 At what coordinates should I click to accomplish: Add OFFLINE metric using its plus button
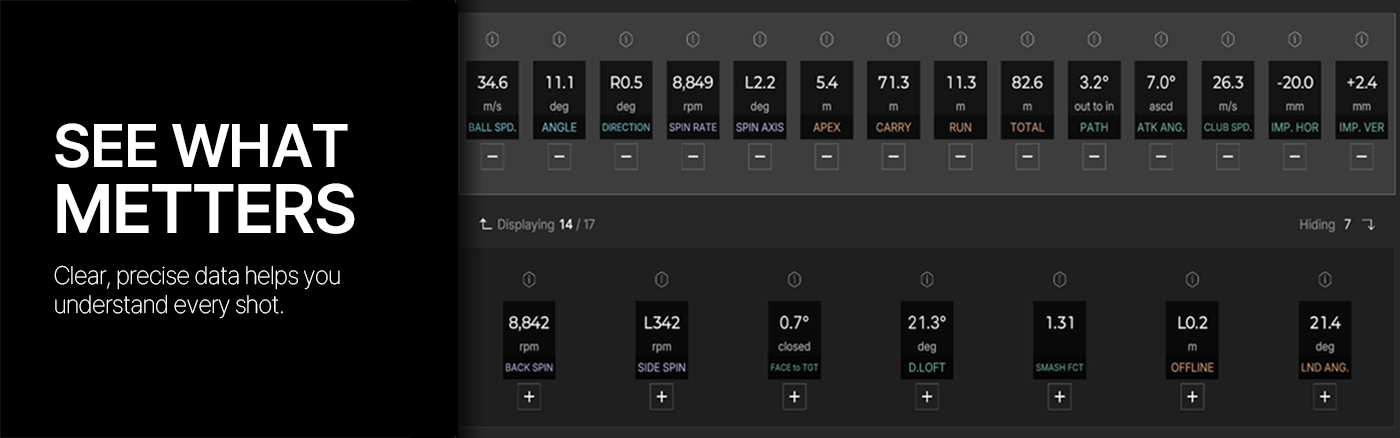[1192, 396]
